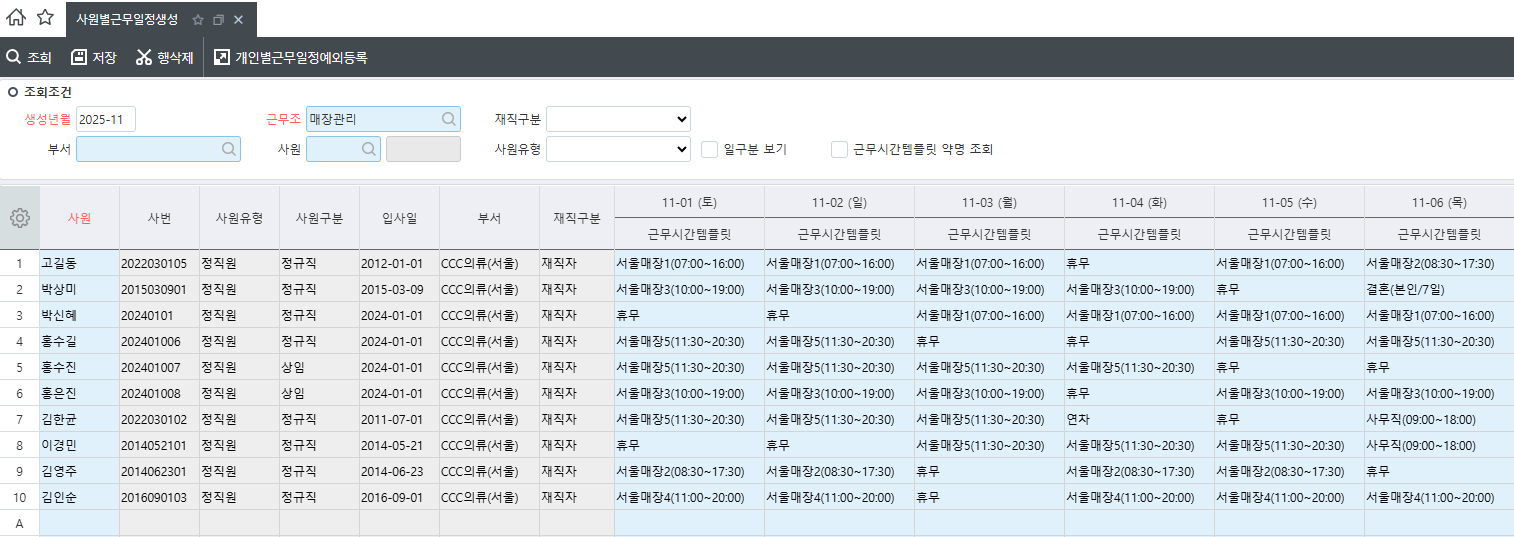Select the 고길동 employee cell
This screenshot has width=1514, height=537.
pos(79,263)
